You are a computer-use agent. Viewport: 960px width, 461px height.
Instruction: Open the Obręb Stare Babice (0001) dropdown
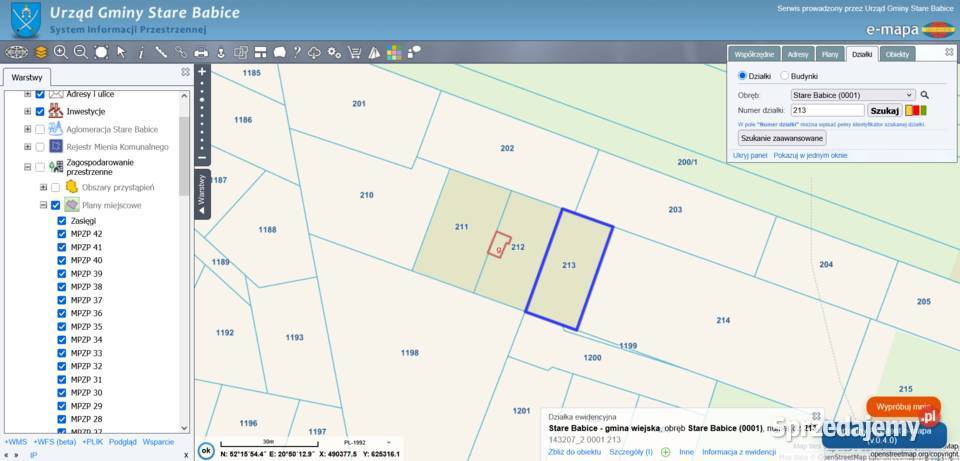pyautogui.click(x=853, y=95)
